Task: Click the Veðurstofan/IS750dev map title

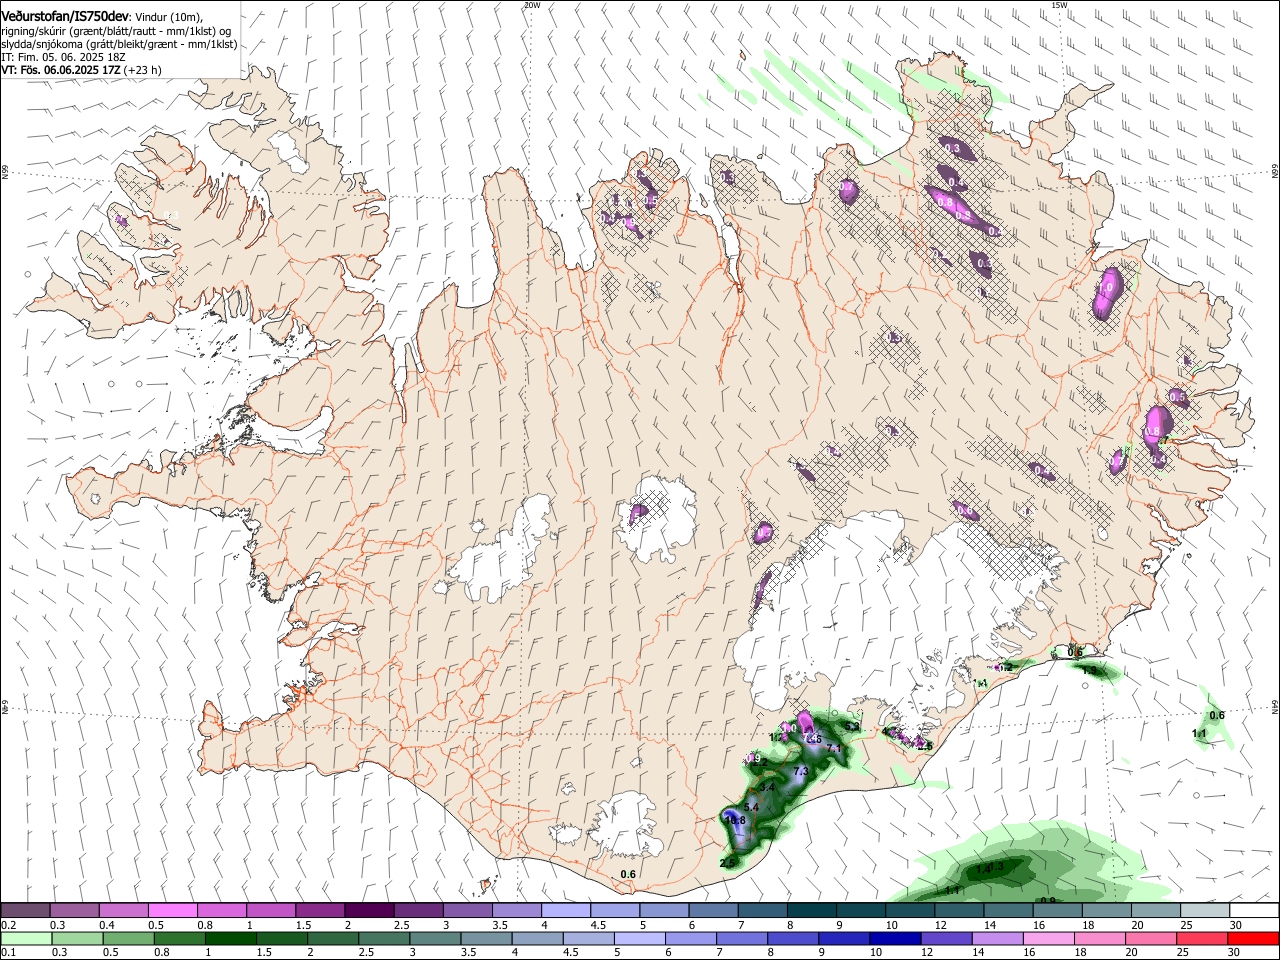Action: [x=65, y=15]
